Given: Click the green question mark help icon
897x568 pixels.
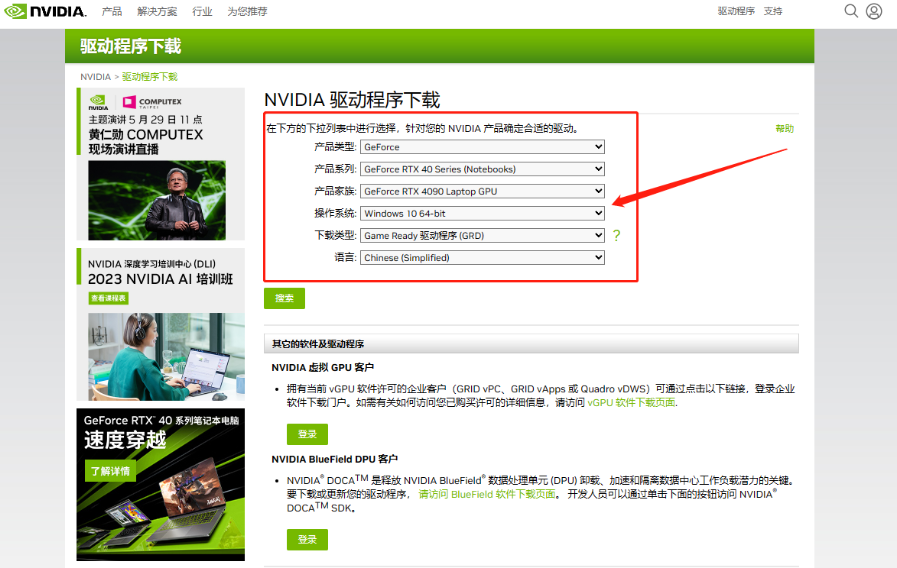Looking at the screenshot, I should coord(617,236).
